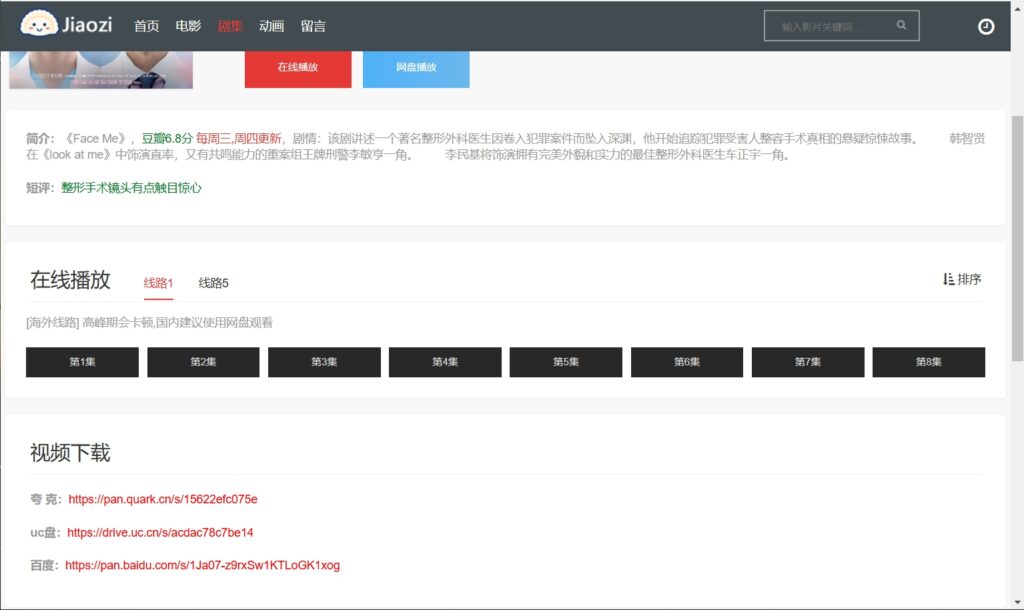1024x610 pixels.
Task: Open the 动画 navigation item
Action: click(271, 26)
